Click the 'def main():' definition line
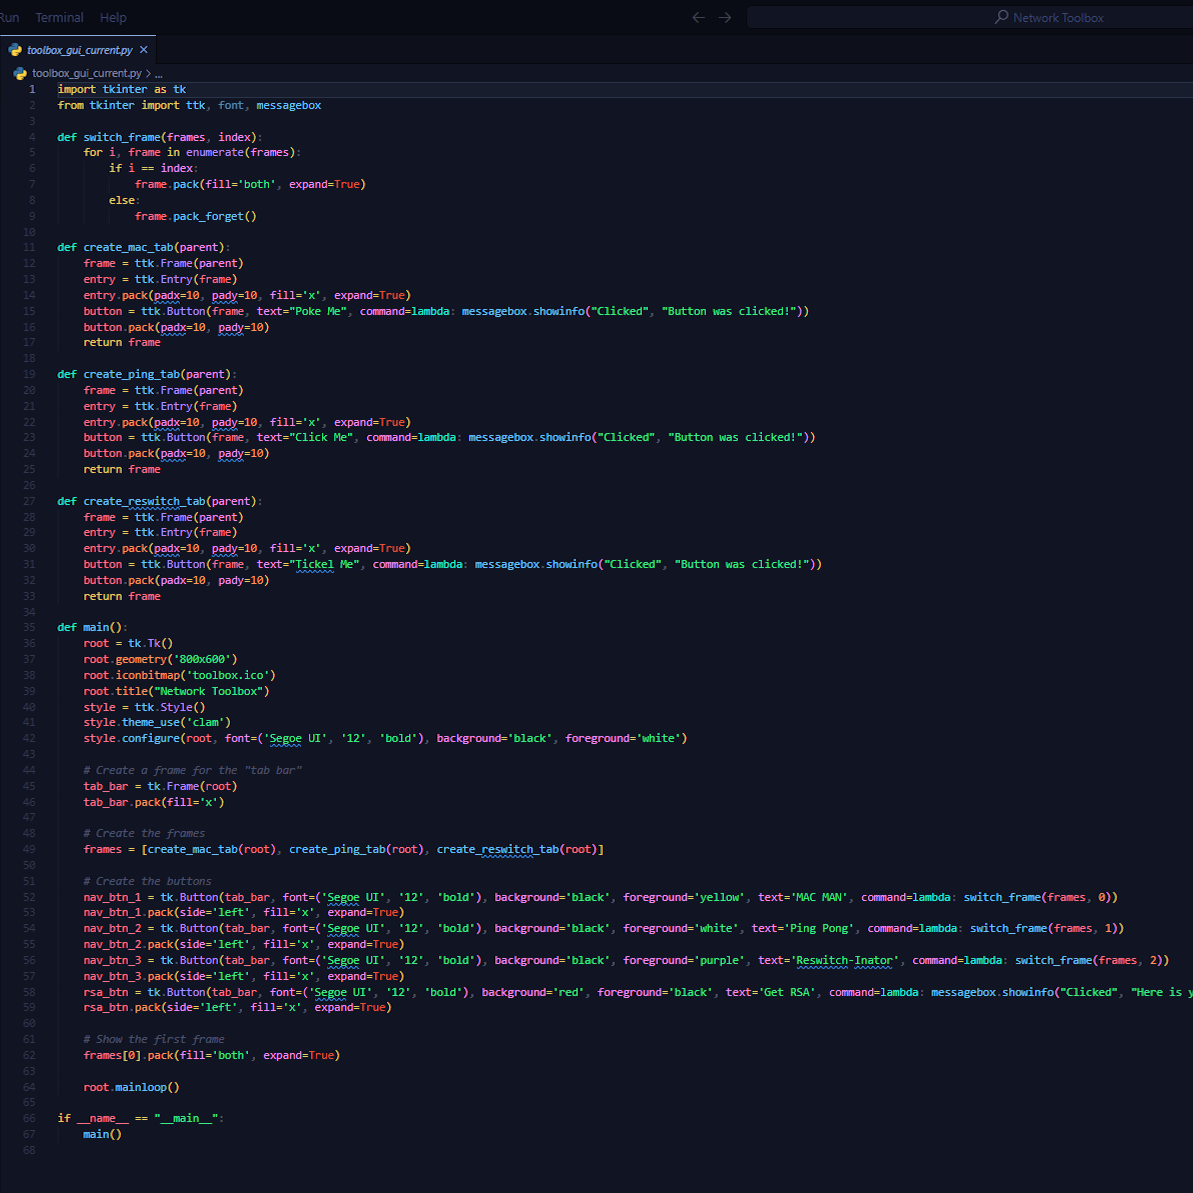Screen dimensions: 1193x1193 (93, 628)
